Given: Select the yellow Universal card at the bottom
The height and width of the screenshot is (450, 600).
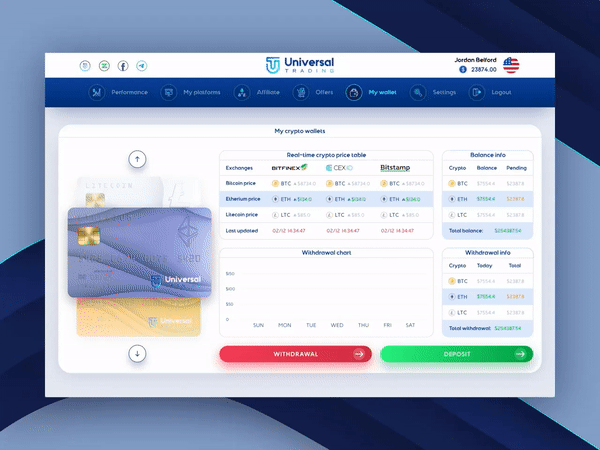Looking at the screenshot, I should [x=140, y=318].
